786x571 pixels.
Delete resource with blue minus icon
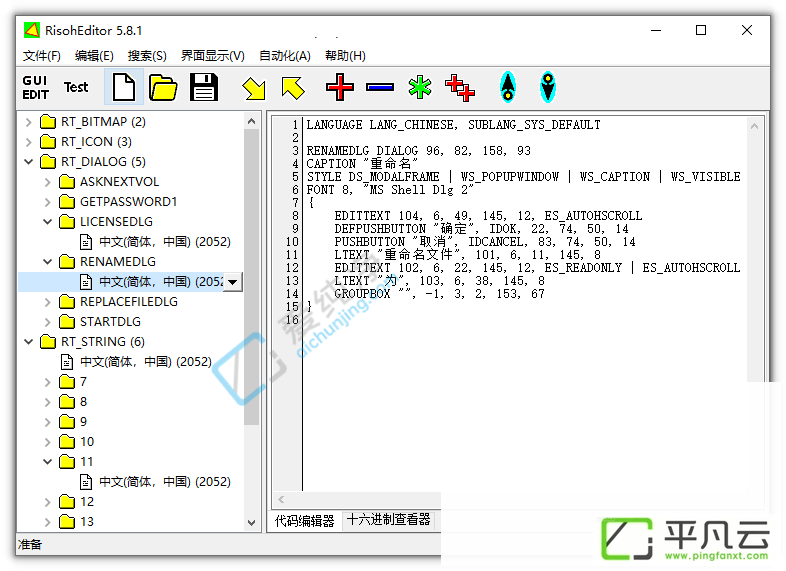[x=380, y=87]
